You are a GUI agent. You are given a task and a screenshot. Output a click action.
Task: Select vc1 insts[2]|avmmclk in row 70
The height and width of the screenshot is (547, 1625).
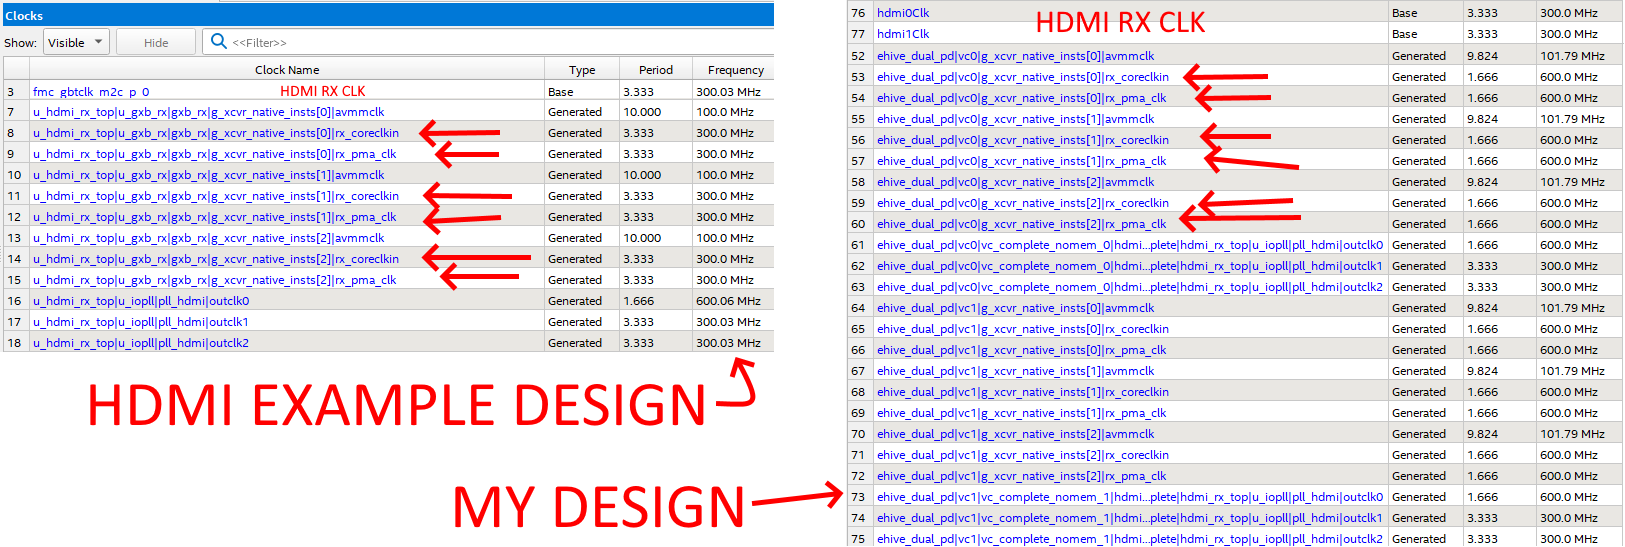tap(1016, 434)
